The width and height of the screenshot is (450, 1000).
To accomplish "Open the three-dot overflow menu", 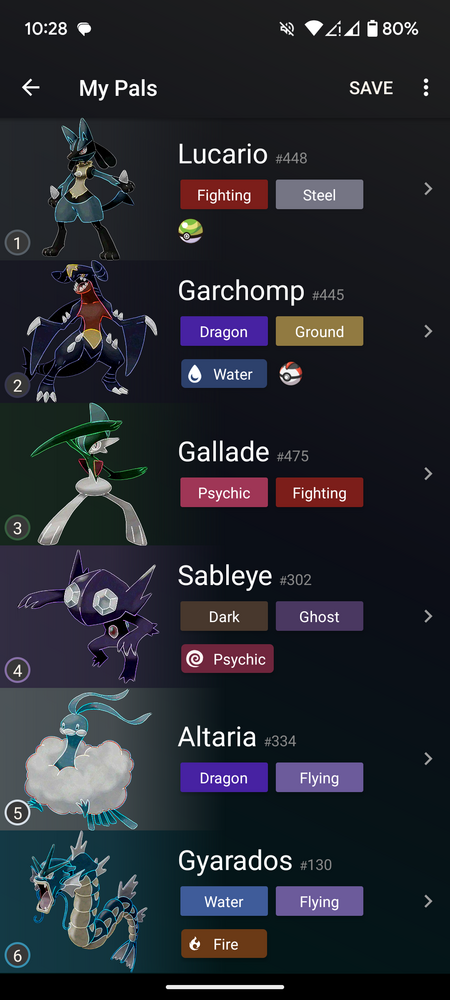I will (x=426, y=88).
